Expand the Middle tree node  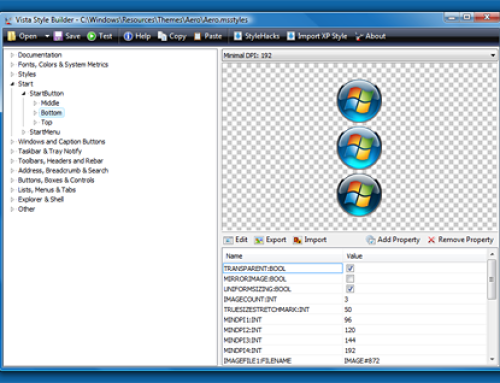tap(35, 103)
